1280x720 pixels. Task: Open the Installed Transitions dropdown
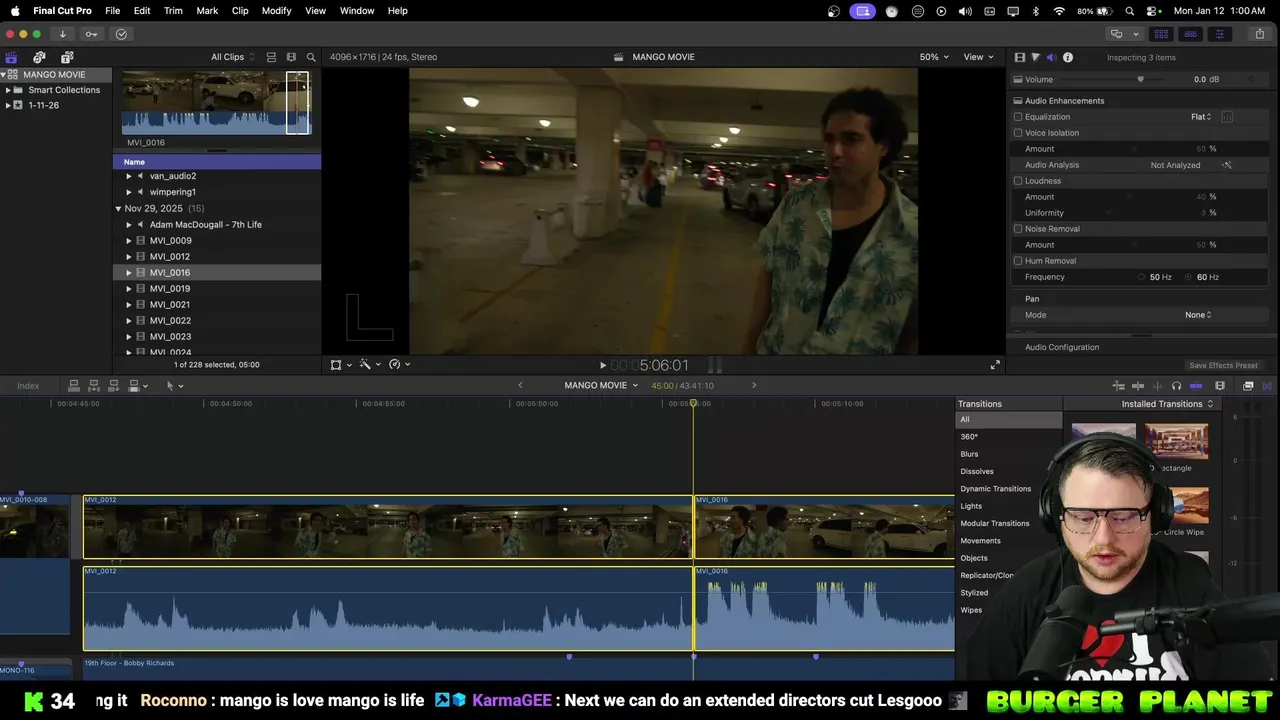[1167, 404]
